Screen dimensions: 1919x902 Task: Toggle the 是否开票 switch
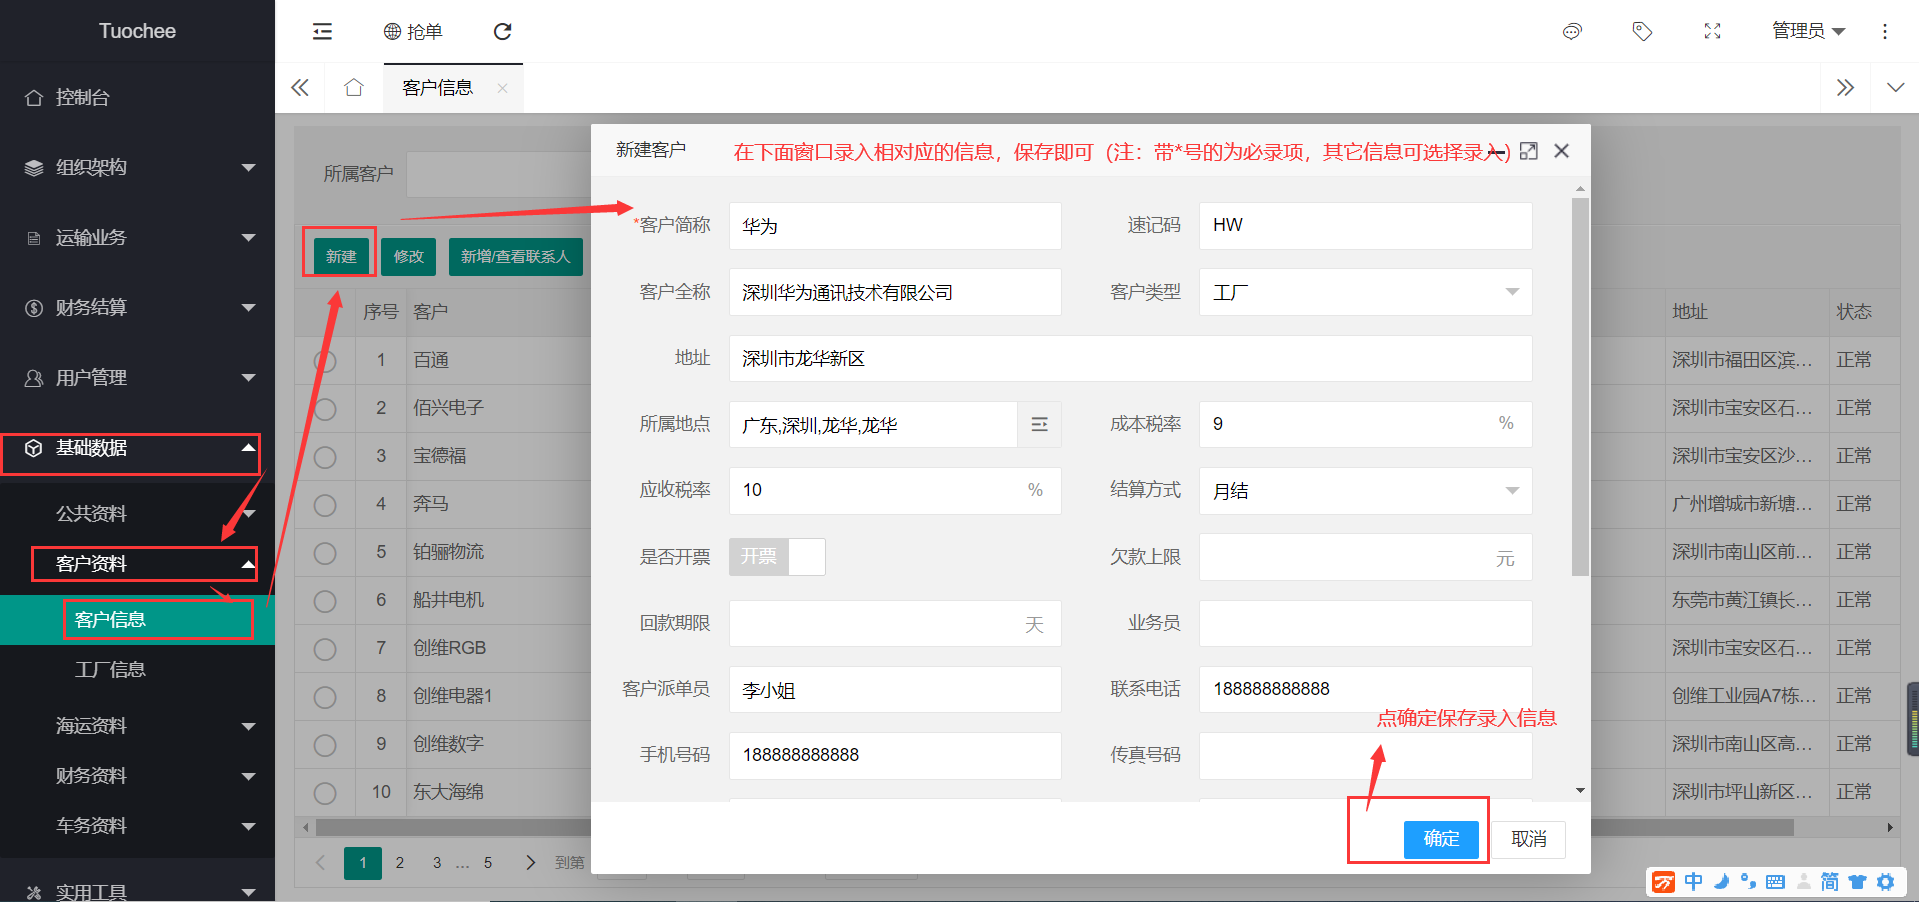[x=777, y=557]
